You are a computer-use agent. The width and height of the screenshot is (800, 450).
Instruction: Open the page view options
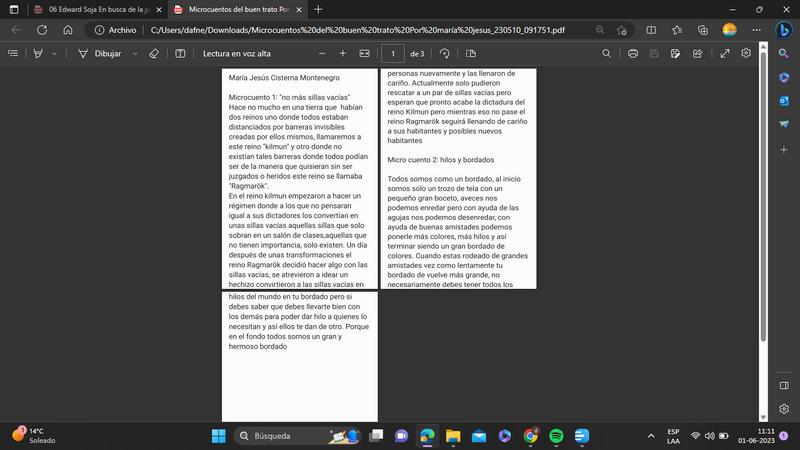pos(471,53)
